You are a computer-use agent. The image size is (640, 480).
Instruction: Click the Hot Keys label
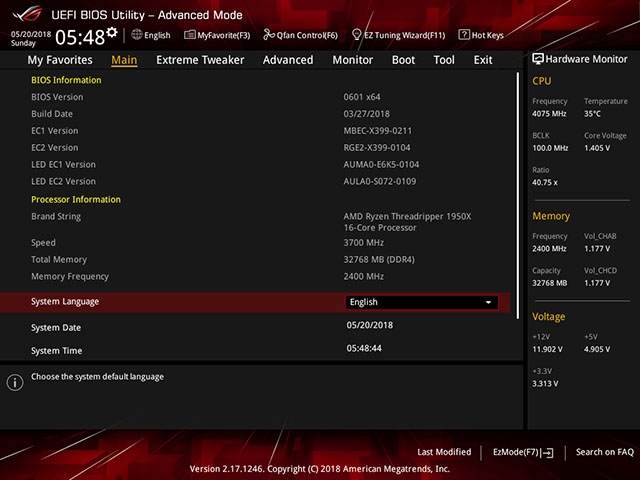click(x=487, y=36)
